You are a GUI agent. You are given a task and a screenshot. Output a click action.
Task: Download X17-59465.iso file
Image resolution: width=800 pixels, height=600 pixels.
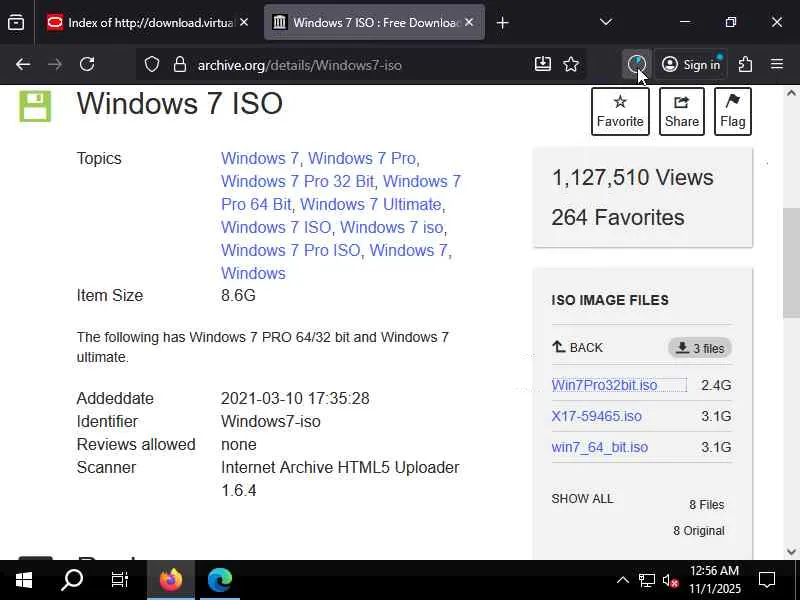(596, 416)
